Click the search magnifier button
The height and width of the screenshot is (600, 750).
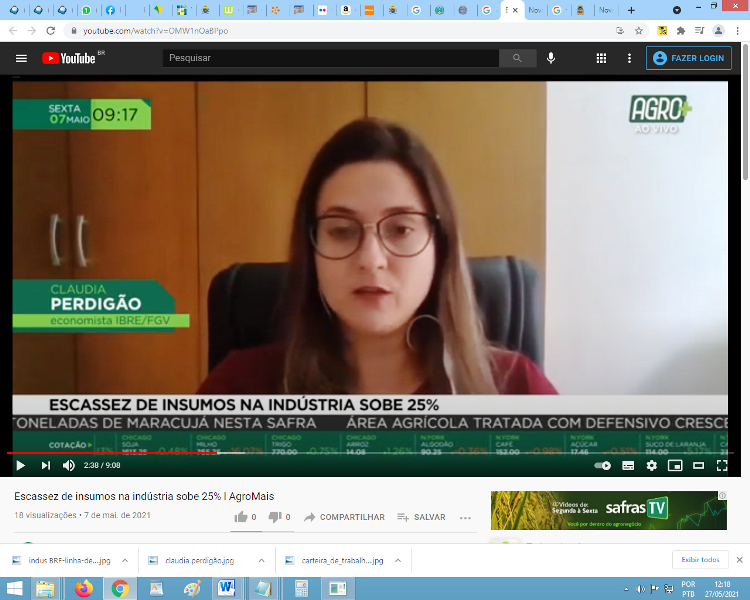[517, 58]
